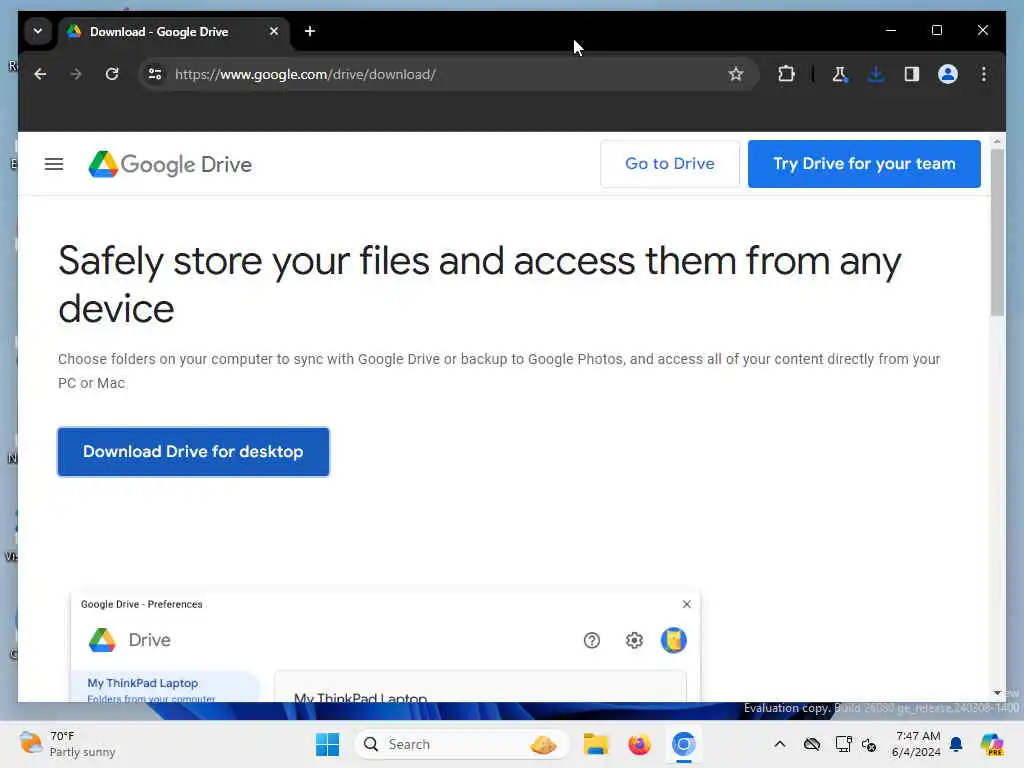Open Chrome three-dot menu
The image size is (1024, 768).
[x=984, y=74]
